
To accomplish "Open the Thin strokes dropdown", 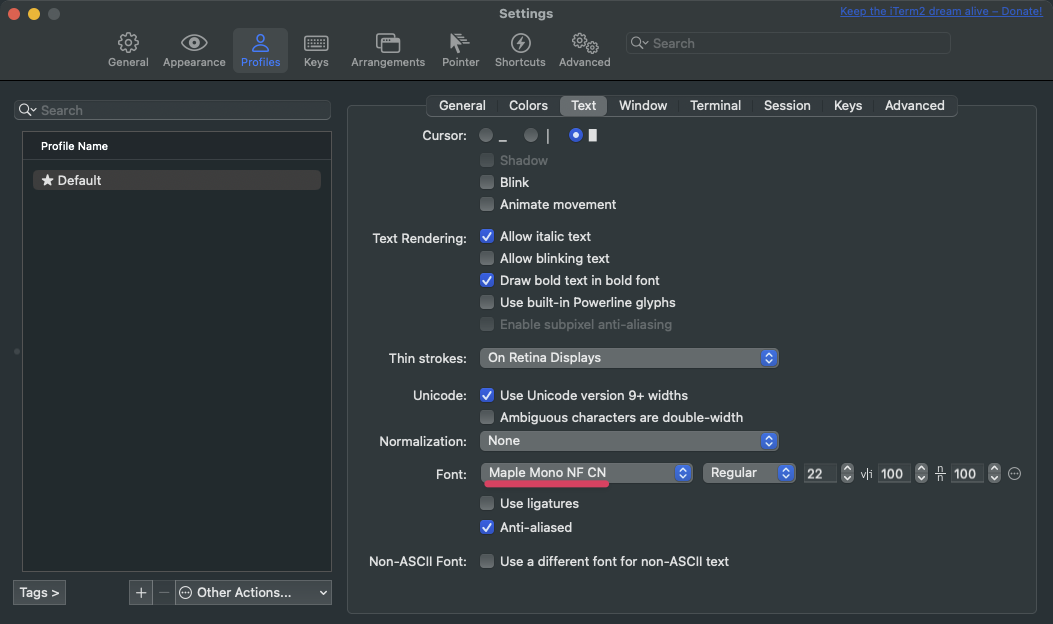I will 629,358.
